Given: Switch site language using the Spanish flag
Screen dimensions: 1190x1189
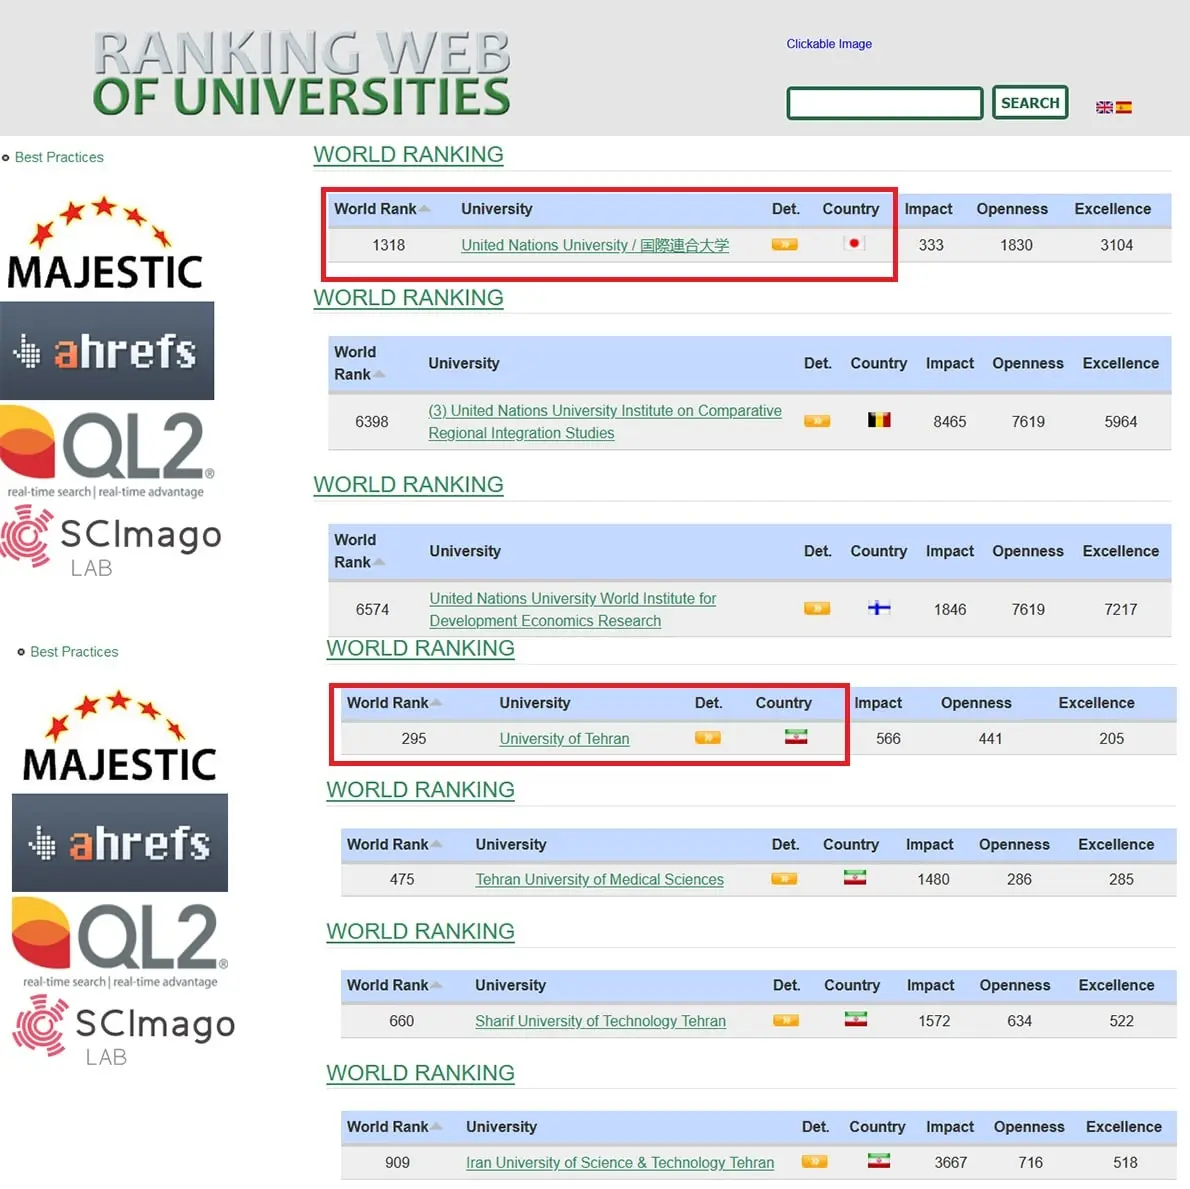Looking at the screenshot, I should pos(1124,107).
